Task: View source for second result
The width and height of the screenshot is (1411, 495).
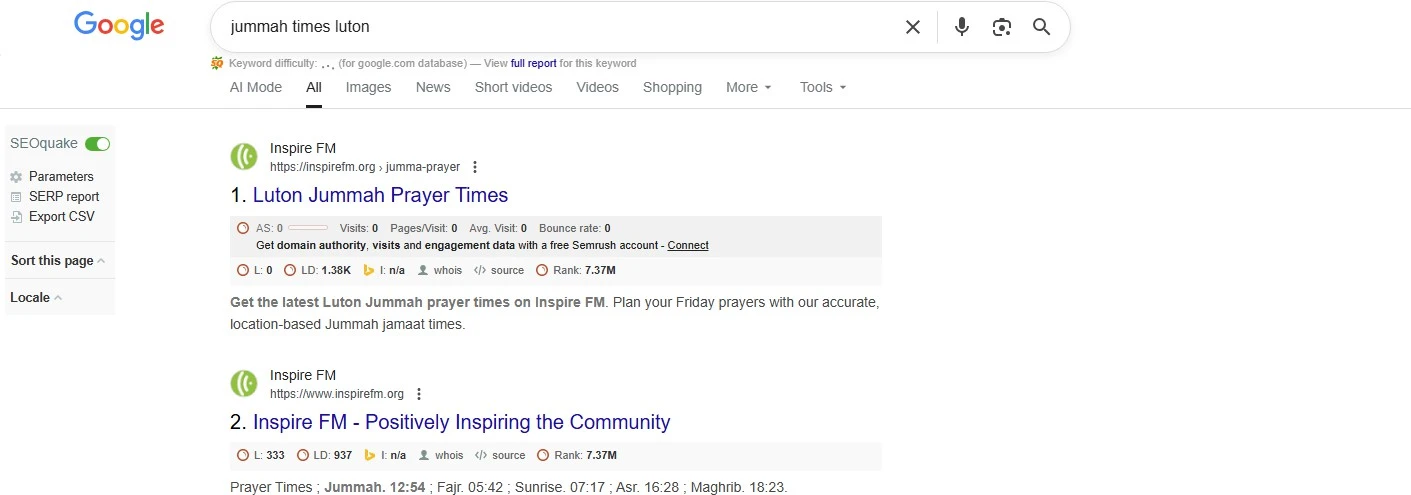Action: click(500, 455)
